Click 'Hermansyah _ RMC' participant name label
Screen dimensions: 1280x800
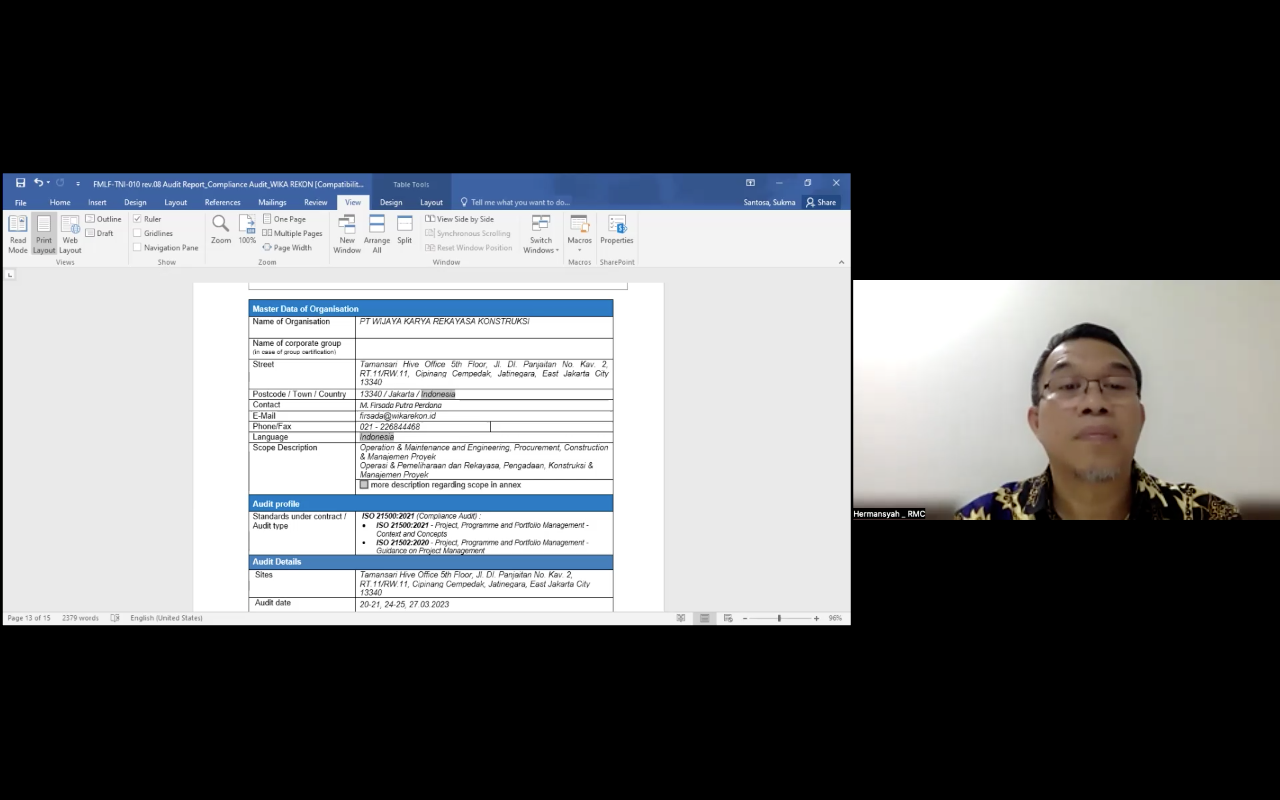(x=889, y=514)
